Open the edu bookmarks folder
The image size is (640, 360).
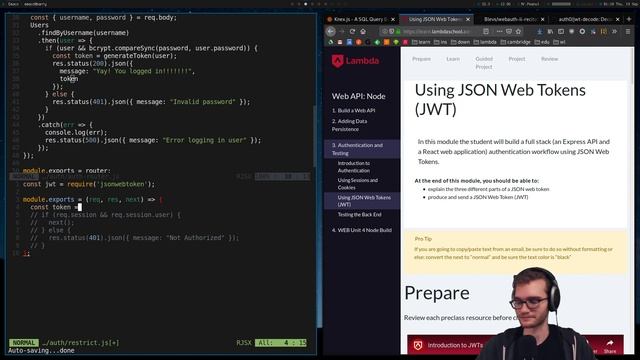tap(542, 42)
